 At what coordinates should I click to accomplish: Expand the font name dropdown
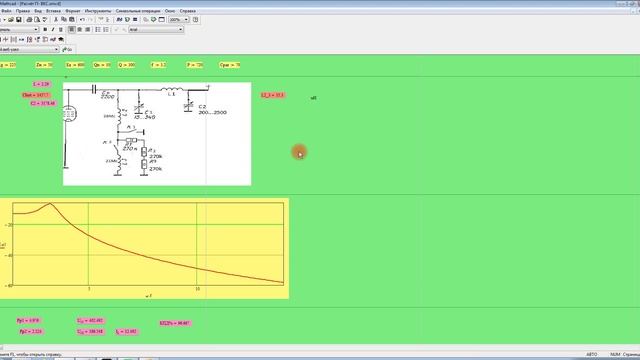pyautogui.click(x=180, y=29)
